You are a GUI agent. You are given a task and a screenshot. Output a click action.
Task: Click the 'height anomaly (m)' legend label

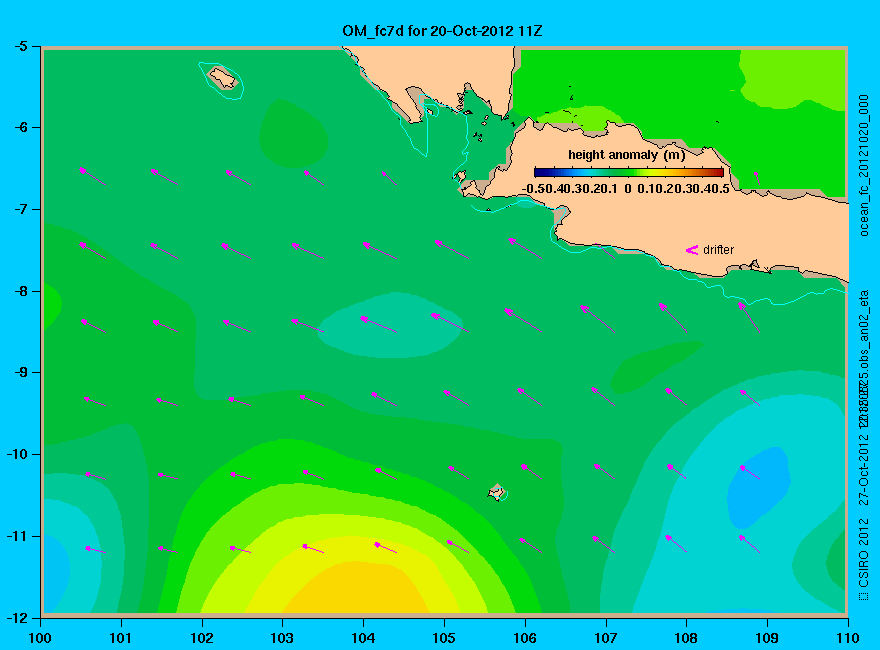(x=626, y=155)
